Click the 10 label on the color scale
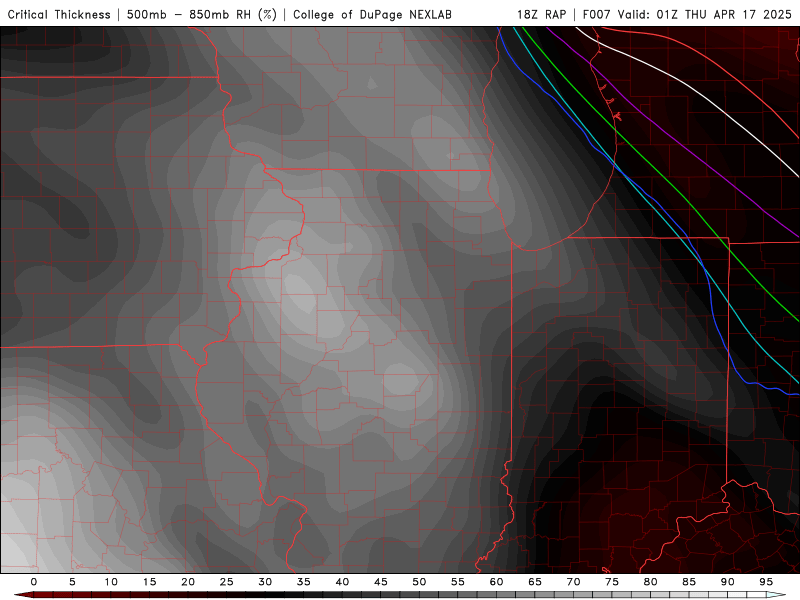The image size is (800, 600). (x=111, y=582)
